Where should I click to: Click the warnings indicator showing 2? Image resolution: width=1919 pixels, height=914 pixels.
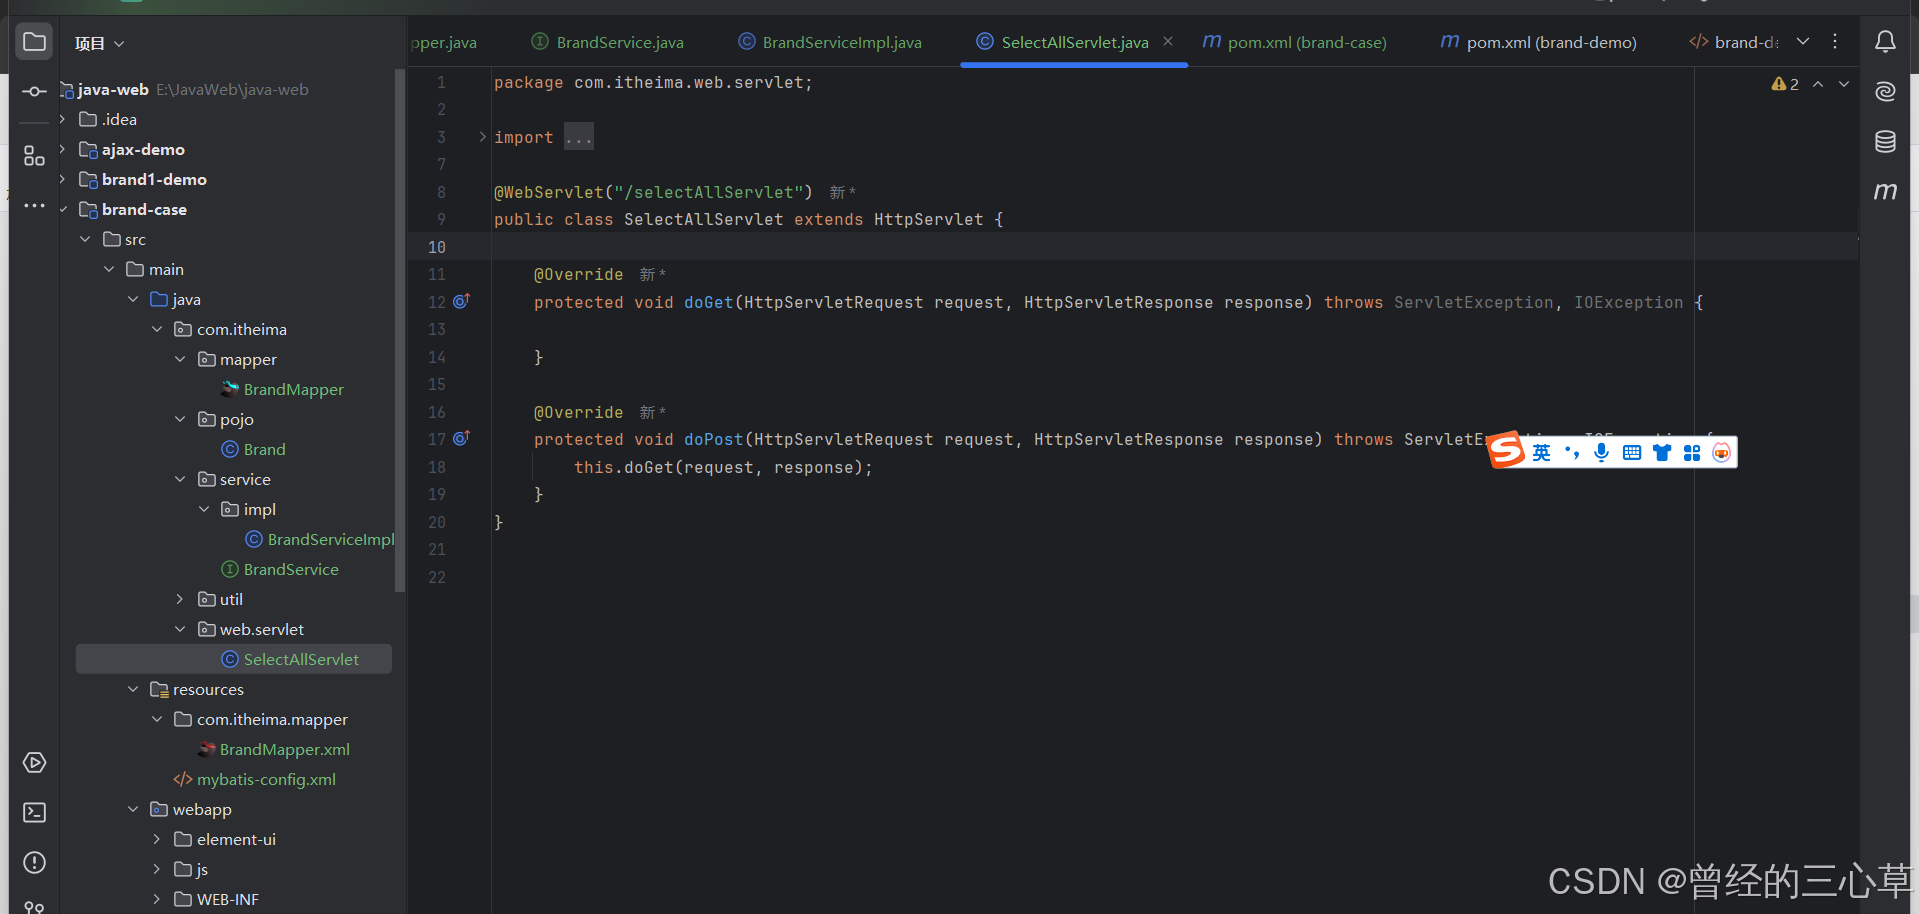1785,84
